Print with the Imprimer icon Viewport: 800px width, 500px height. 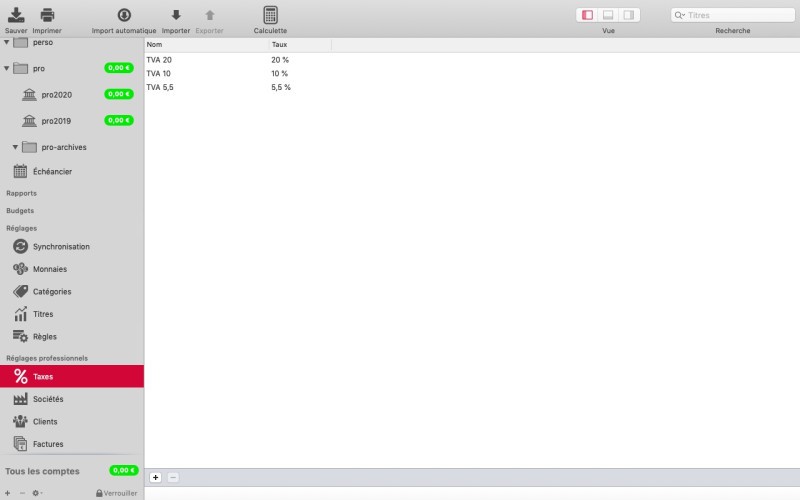[47, 15]
